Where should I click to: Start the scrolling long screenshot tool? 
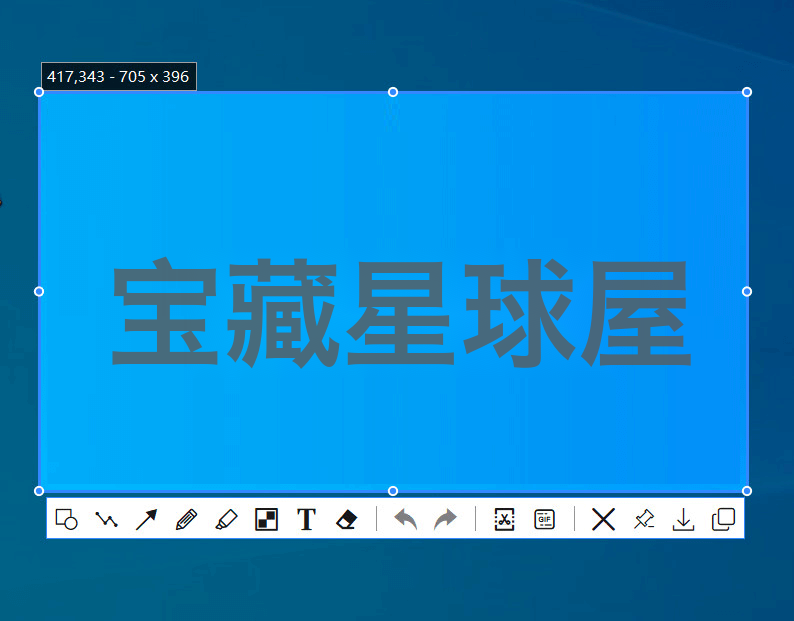pos(504,519)
